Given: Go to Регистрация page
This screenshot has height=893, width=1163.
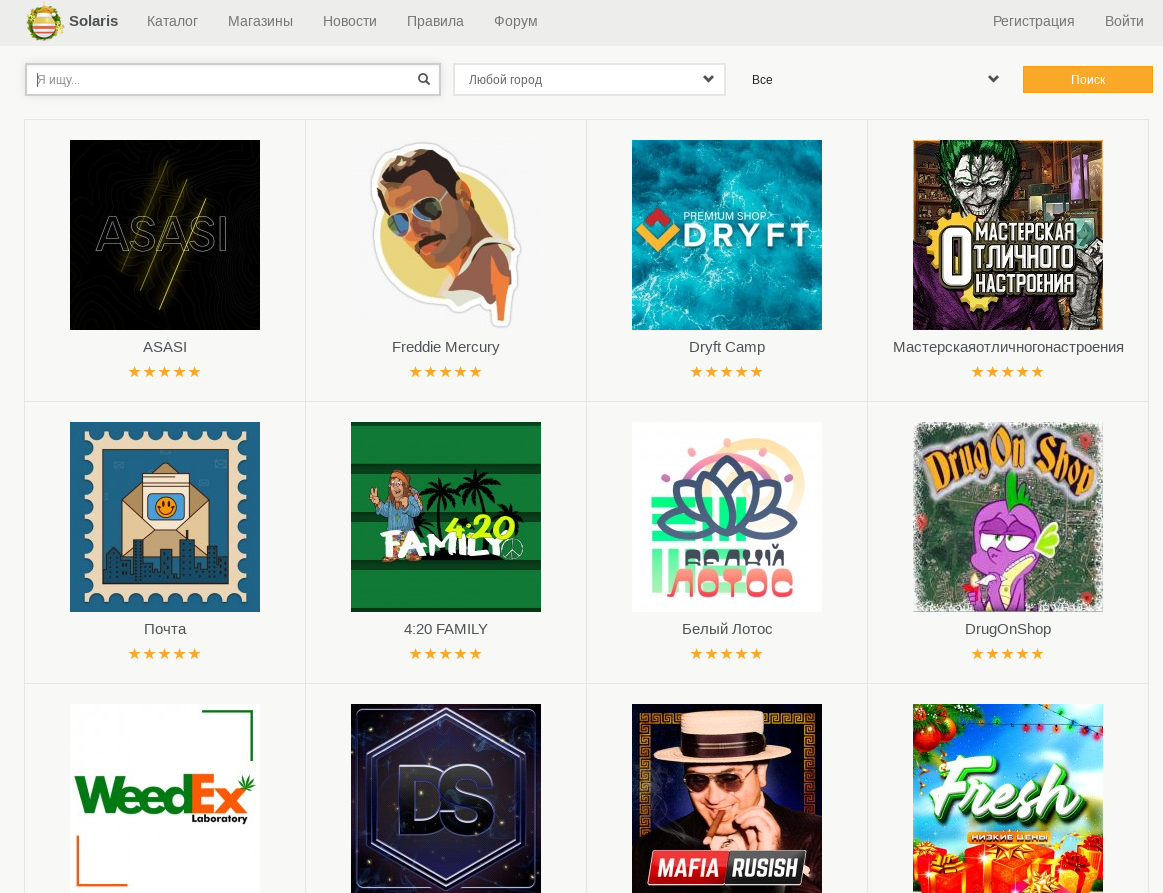Looking at the screenshot, I should [x=1033, y=22].
